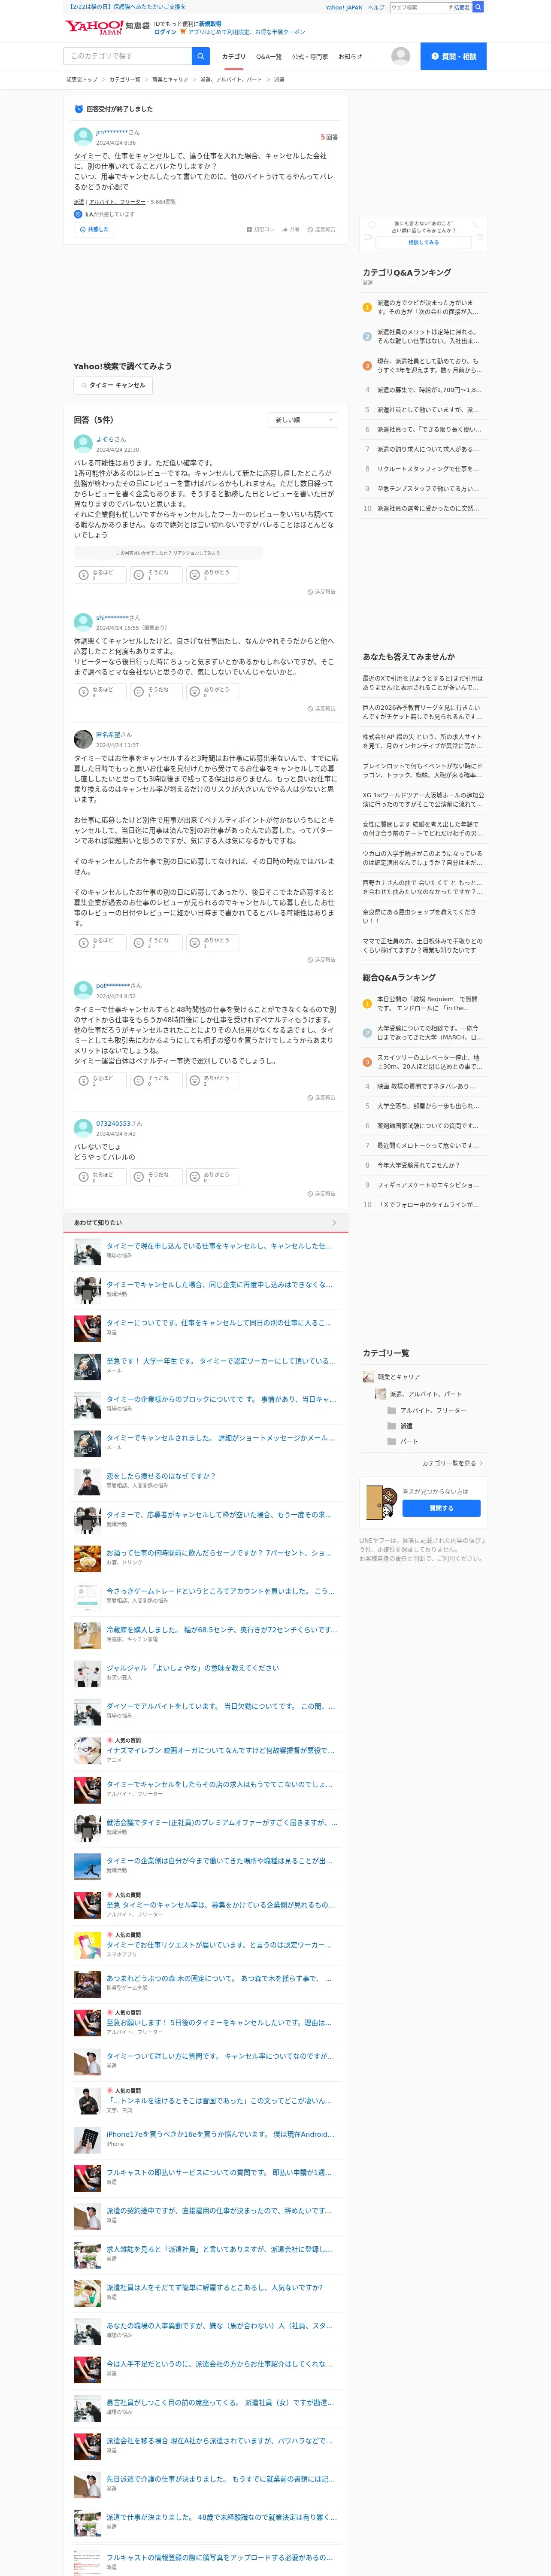Report 073240553's answer via 違反報告
551x2576 pixels.
pos(321,1193)
